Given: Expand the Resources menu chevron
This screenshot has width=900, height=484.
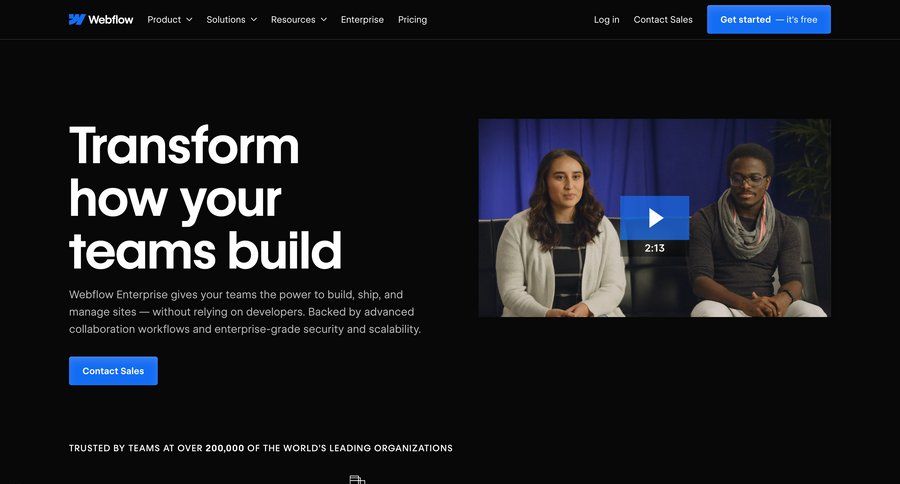Looking at the screenshot, I should pos(324,20).
